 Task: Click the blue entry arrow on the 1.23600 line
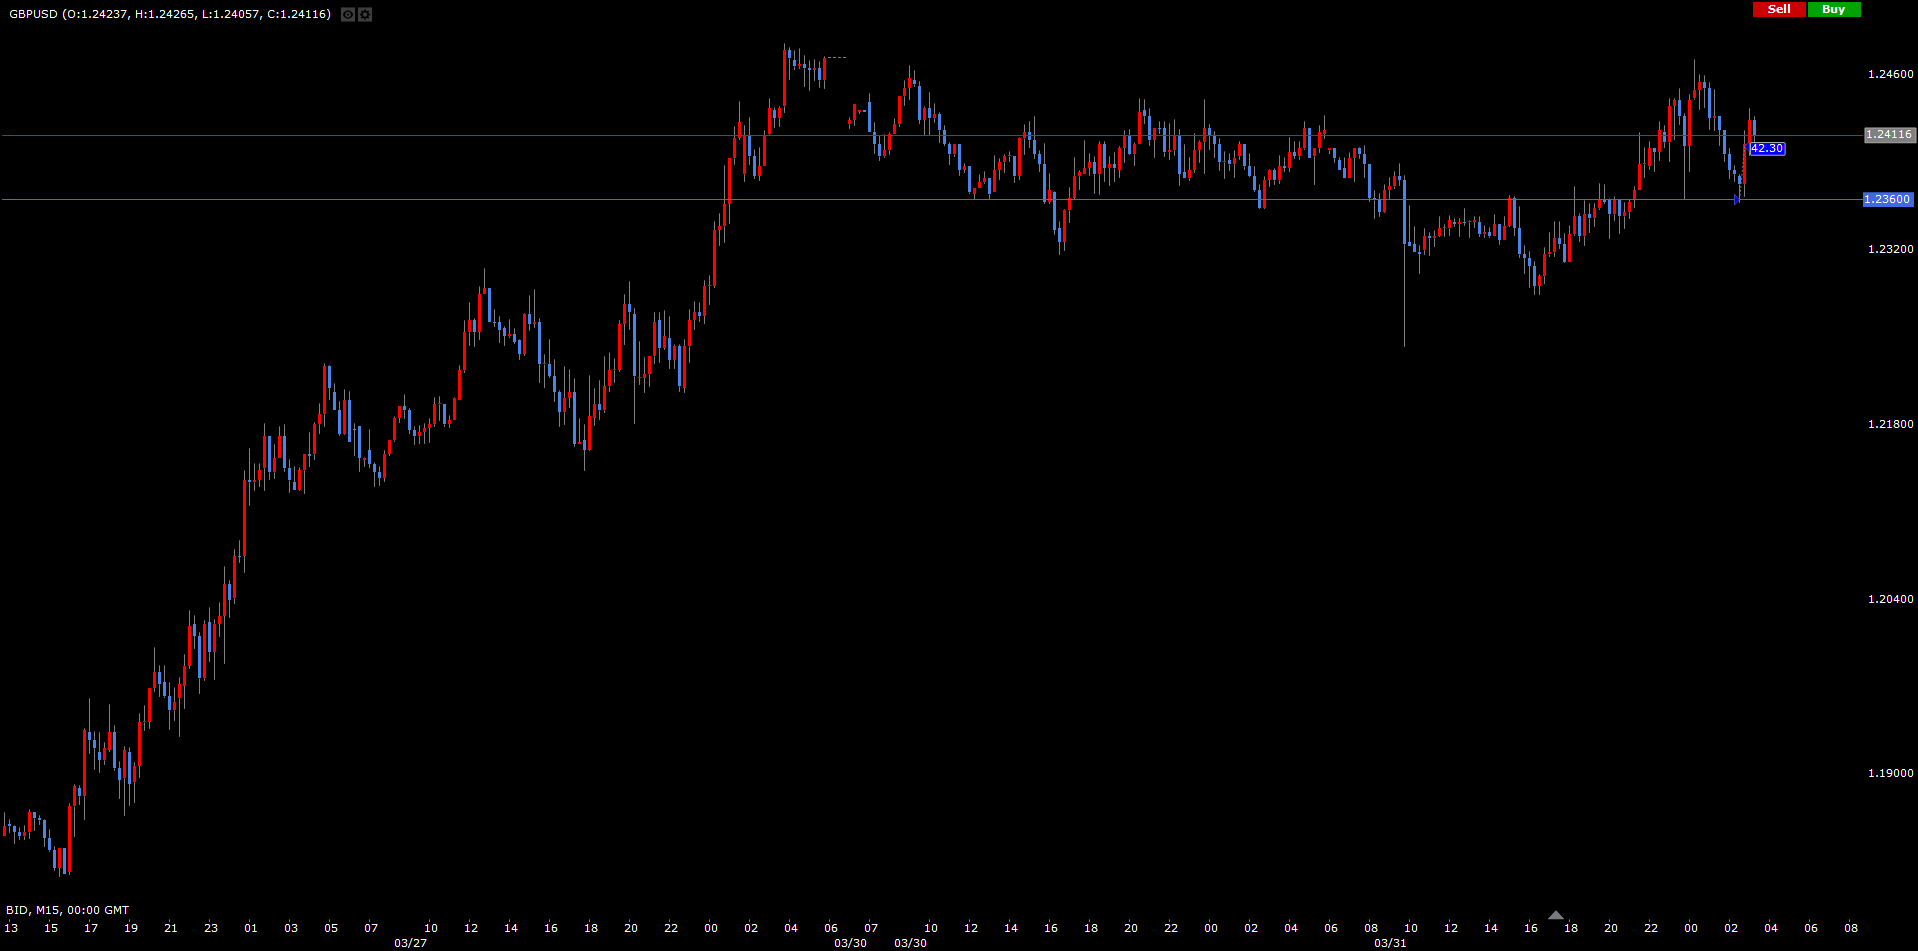point(1736,199)
